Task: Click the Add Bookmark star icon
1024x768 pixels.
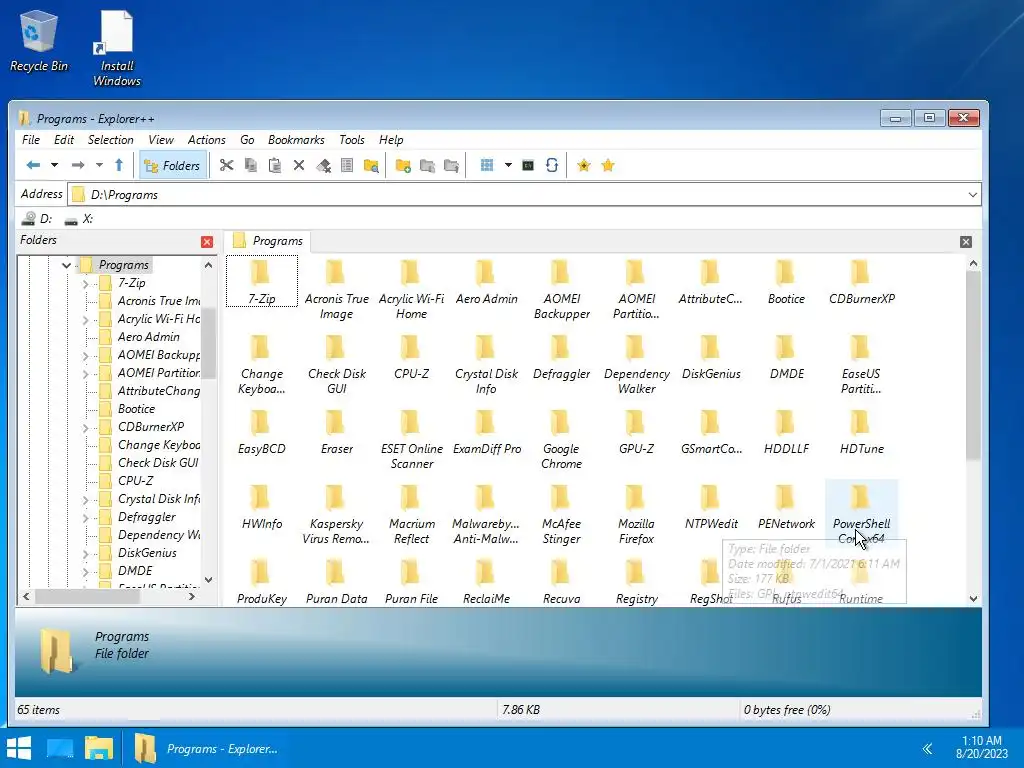Action: click(584, 165)
